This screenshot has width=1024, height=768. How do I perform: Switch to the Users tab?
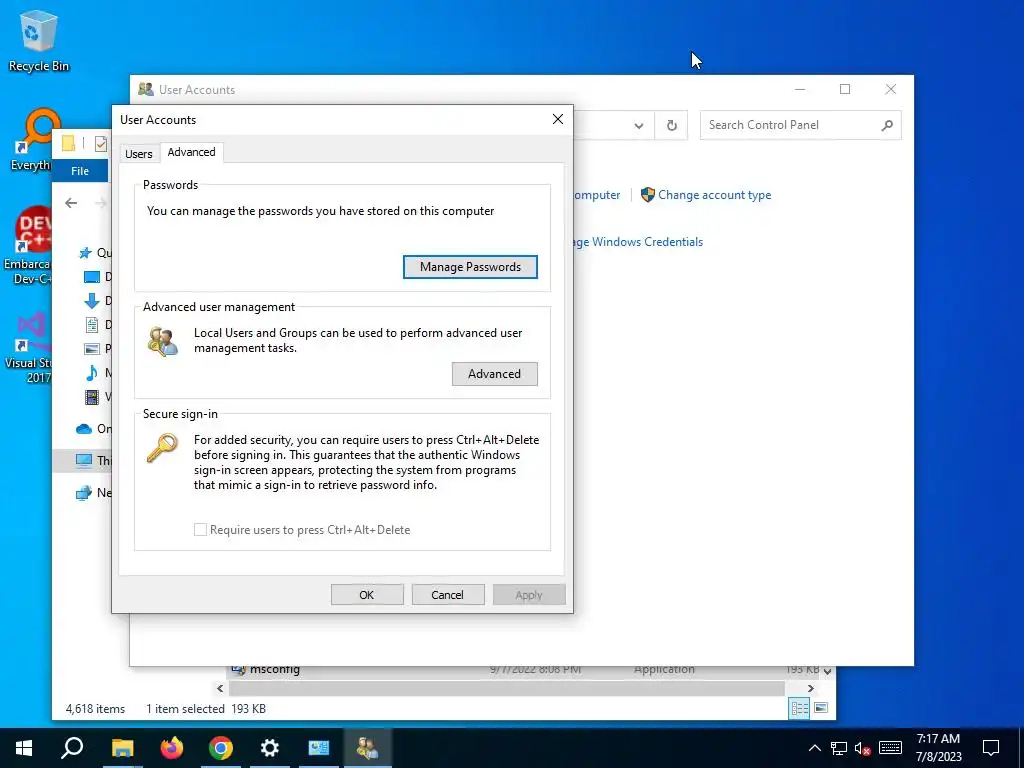tap(138, 153)
